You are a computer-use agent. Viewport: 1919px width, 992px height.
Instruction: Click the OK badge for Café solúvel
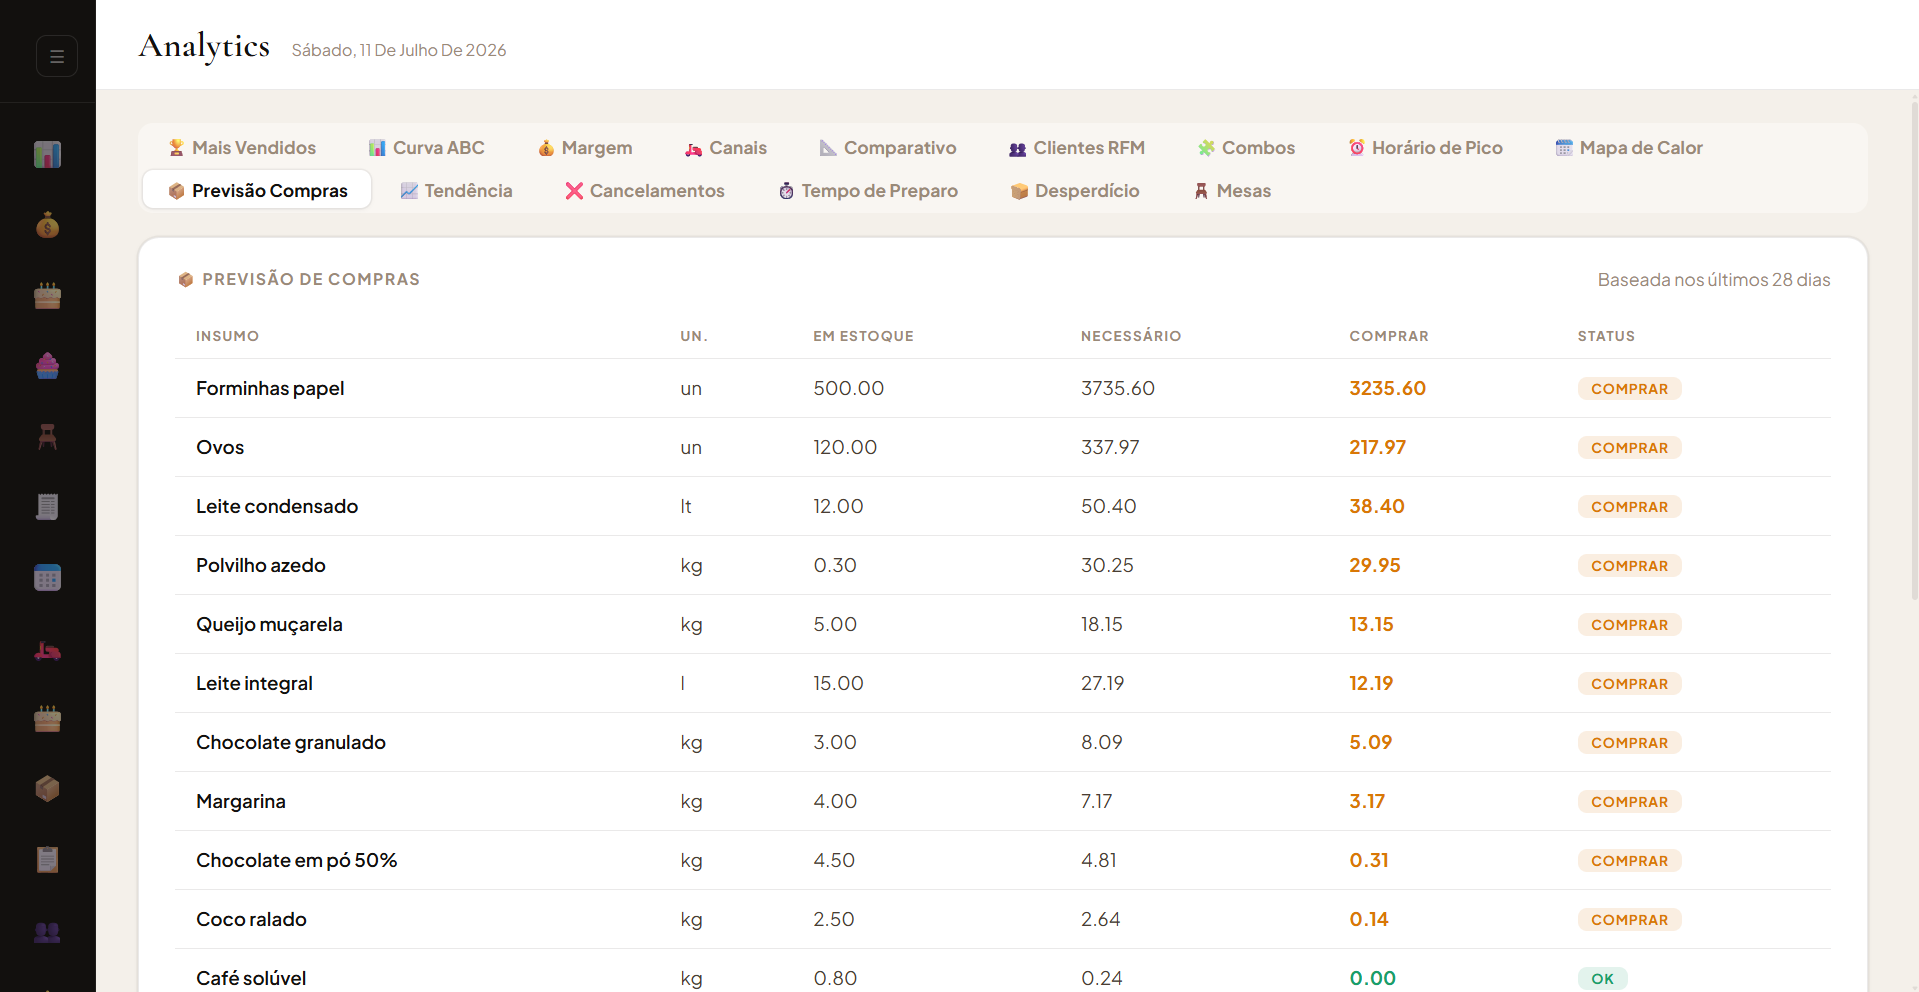pos(1602,979)
